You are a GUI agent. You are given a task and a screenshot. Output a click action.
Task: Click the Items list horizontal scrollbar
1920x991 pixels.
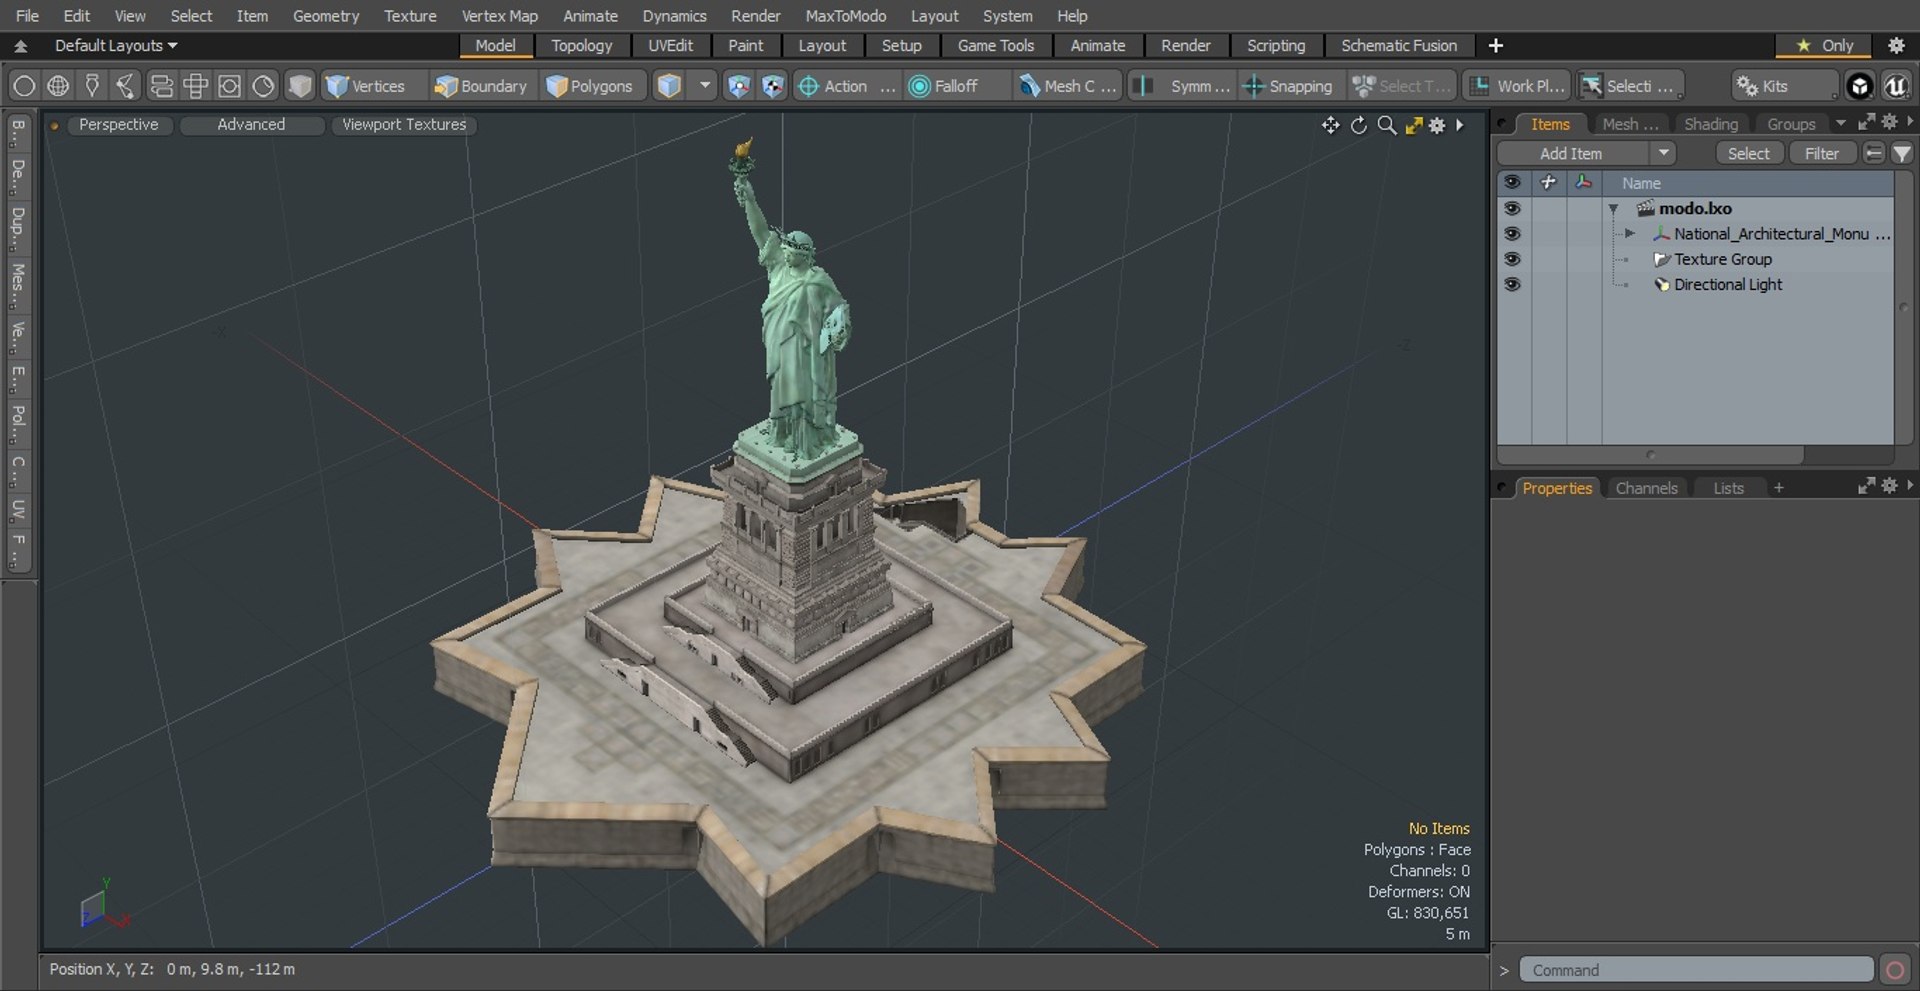(x=1650, y=455)
